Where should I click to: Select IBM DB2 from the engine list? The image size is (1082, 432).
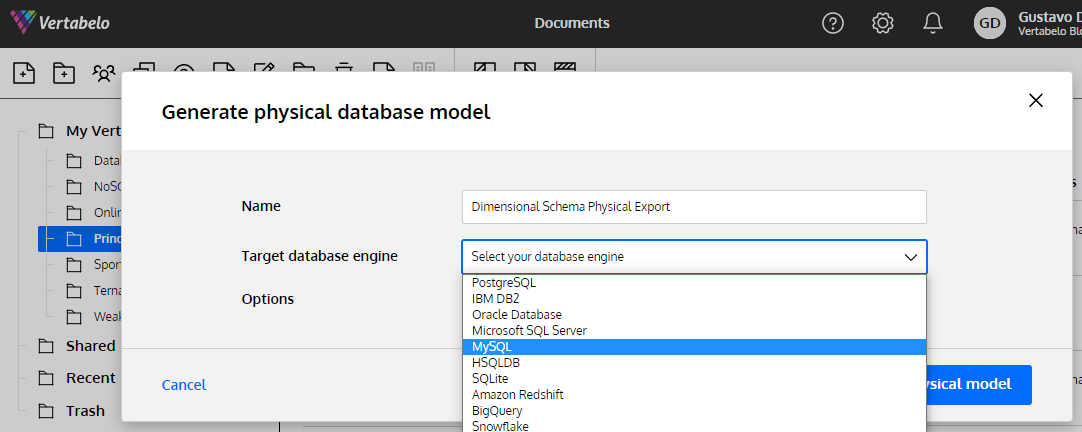click(694, 299)
